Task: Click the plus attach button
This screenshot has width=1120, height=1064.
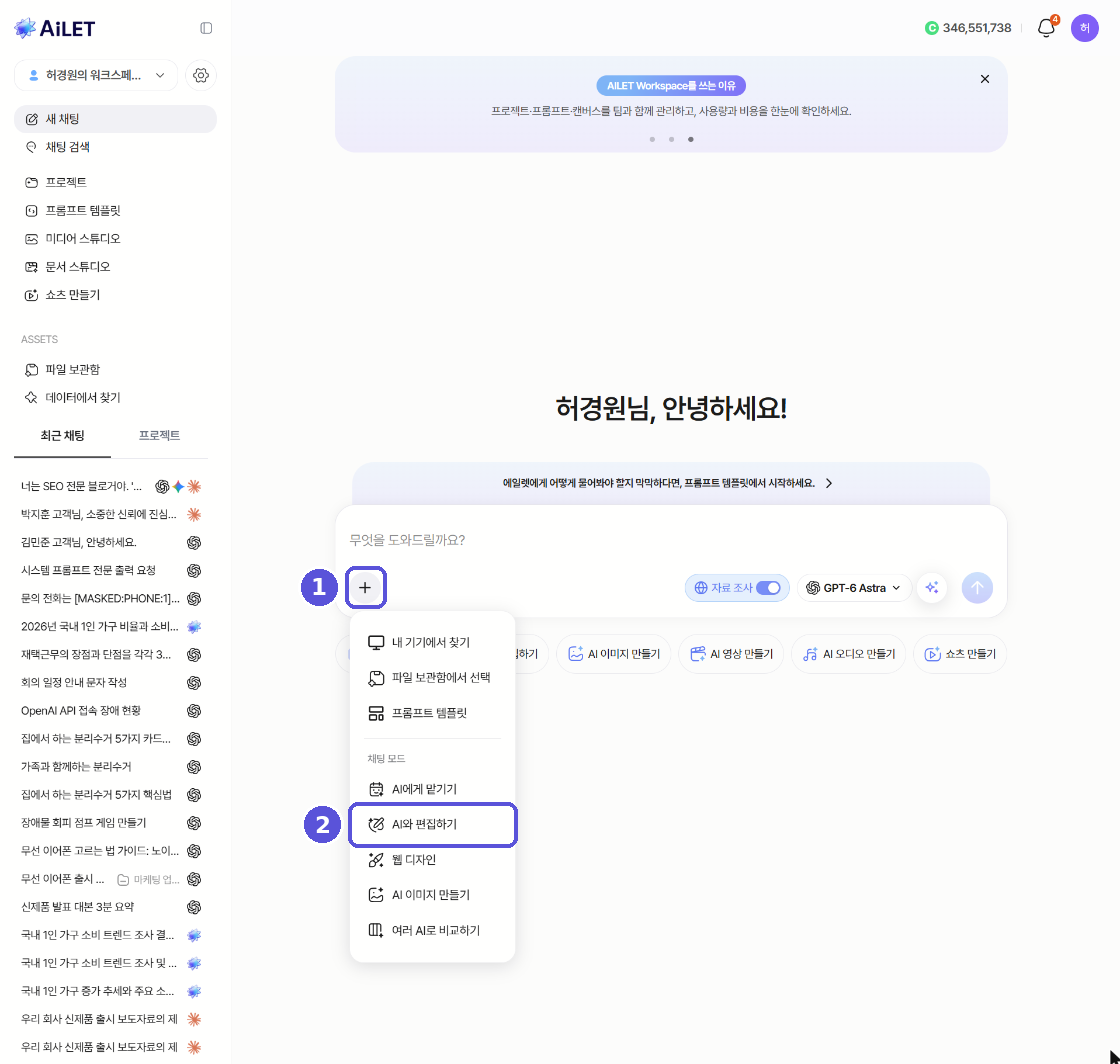Action: (365, 587)
